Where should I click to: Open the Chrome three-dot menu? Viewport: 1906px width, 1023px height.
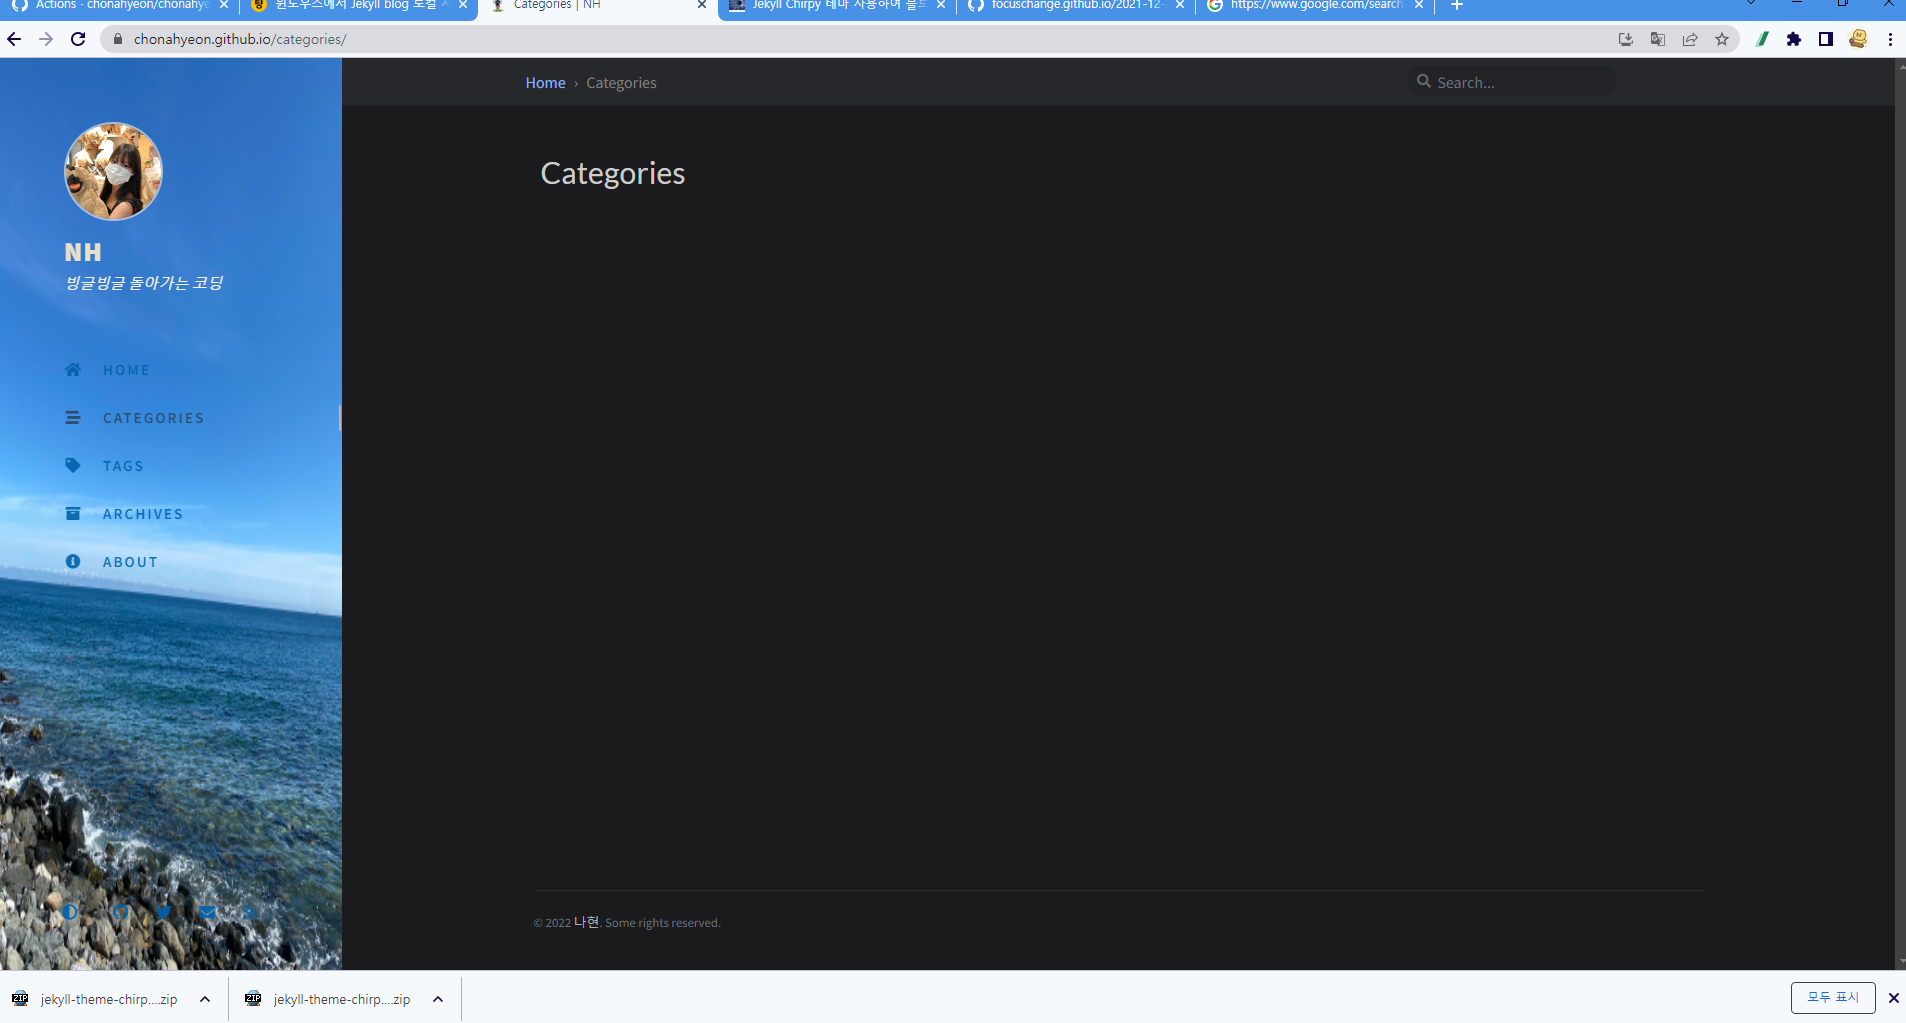[1890, 39]
